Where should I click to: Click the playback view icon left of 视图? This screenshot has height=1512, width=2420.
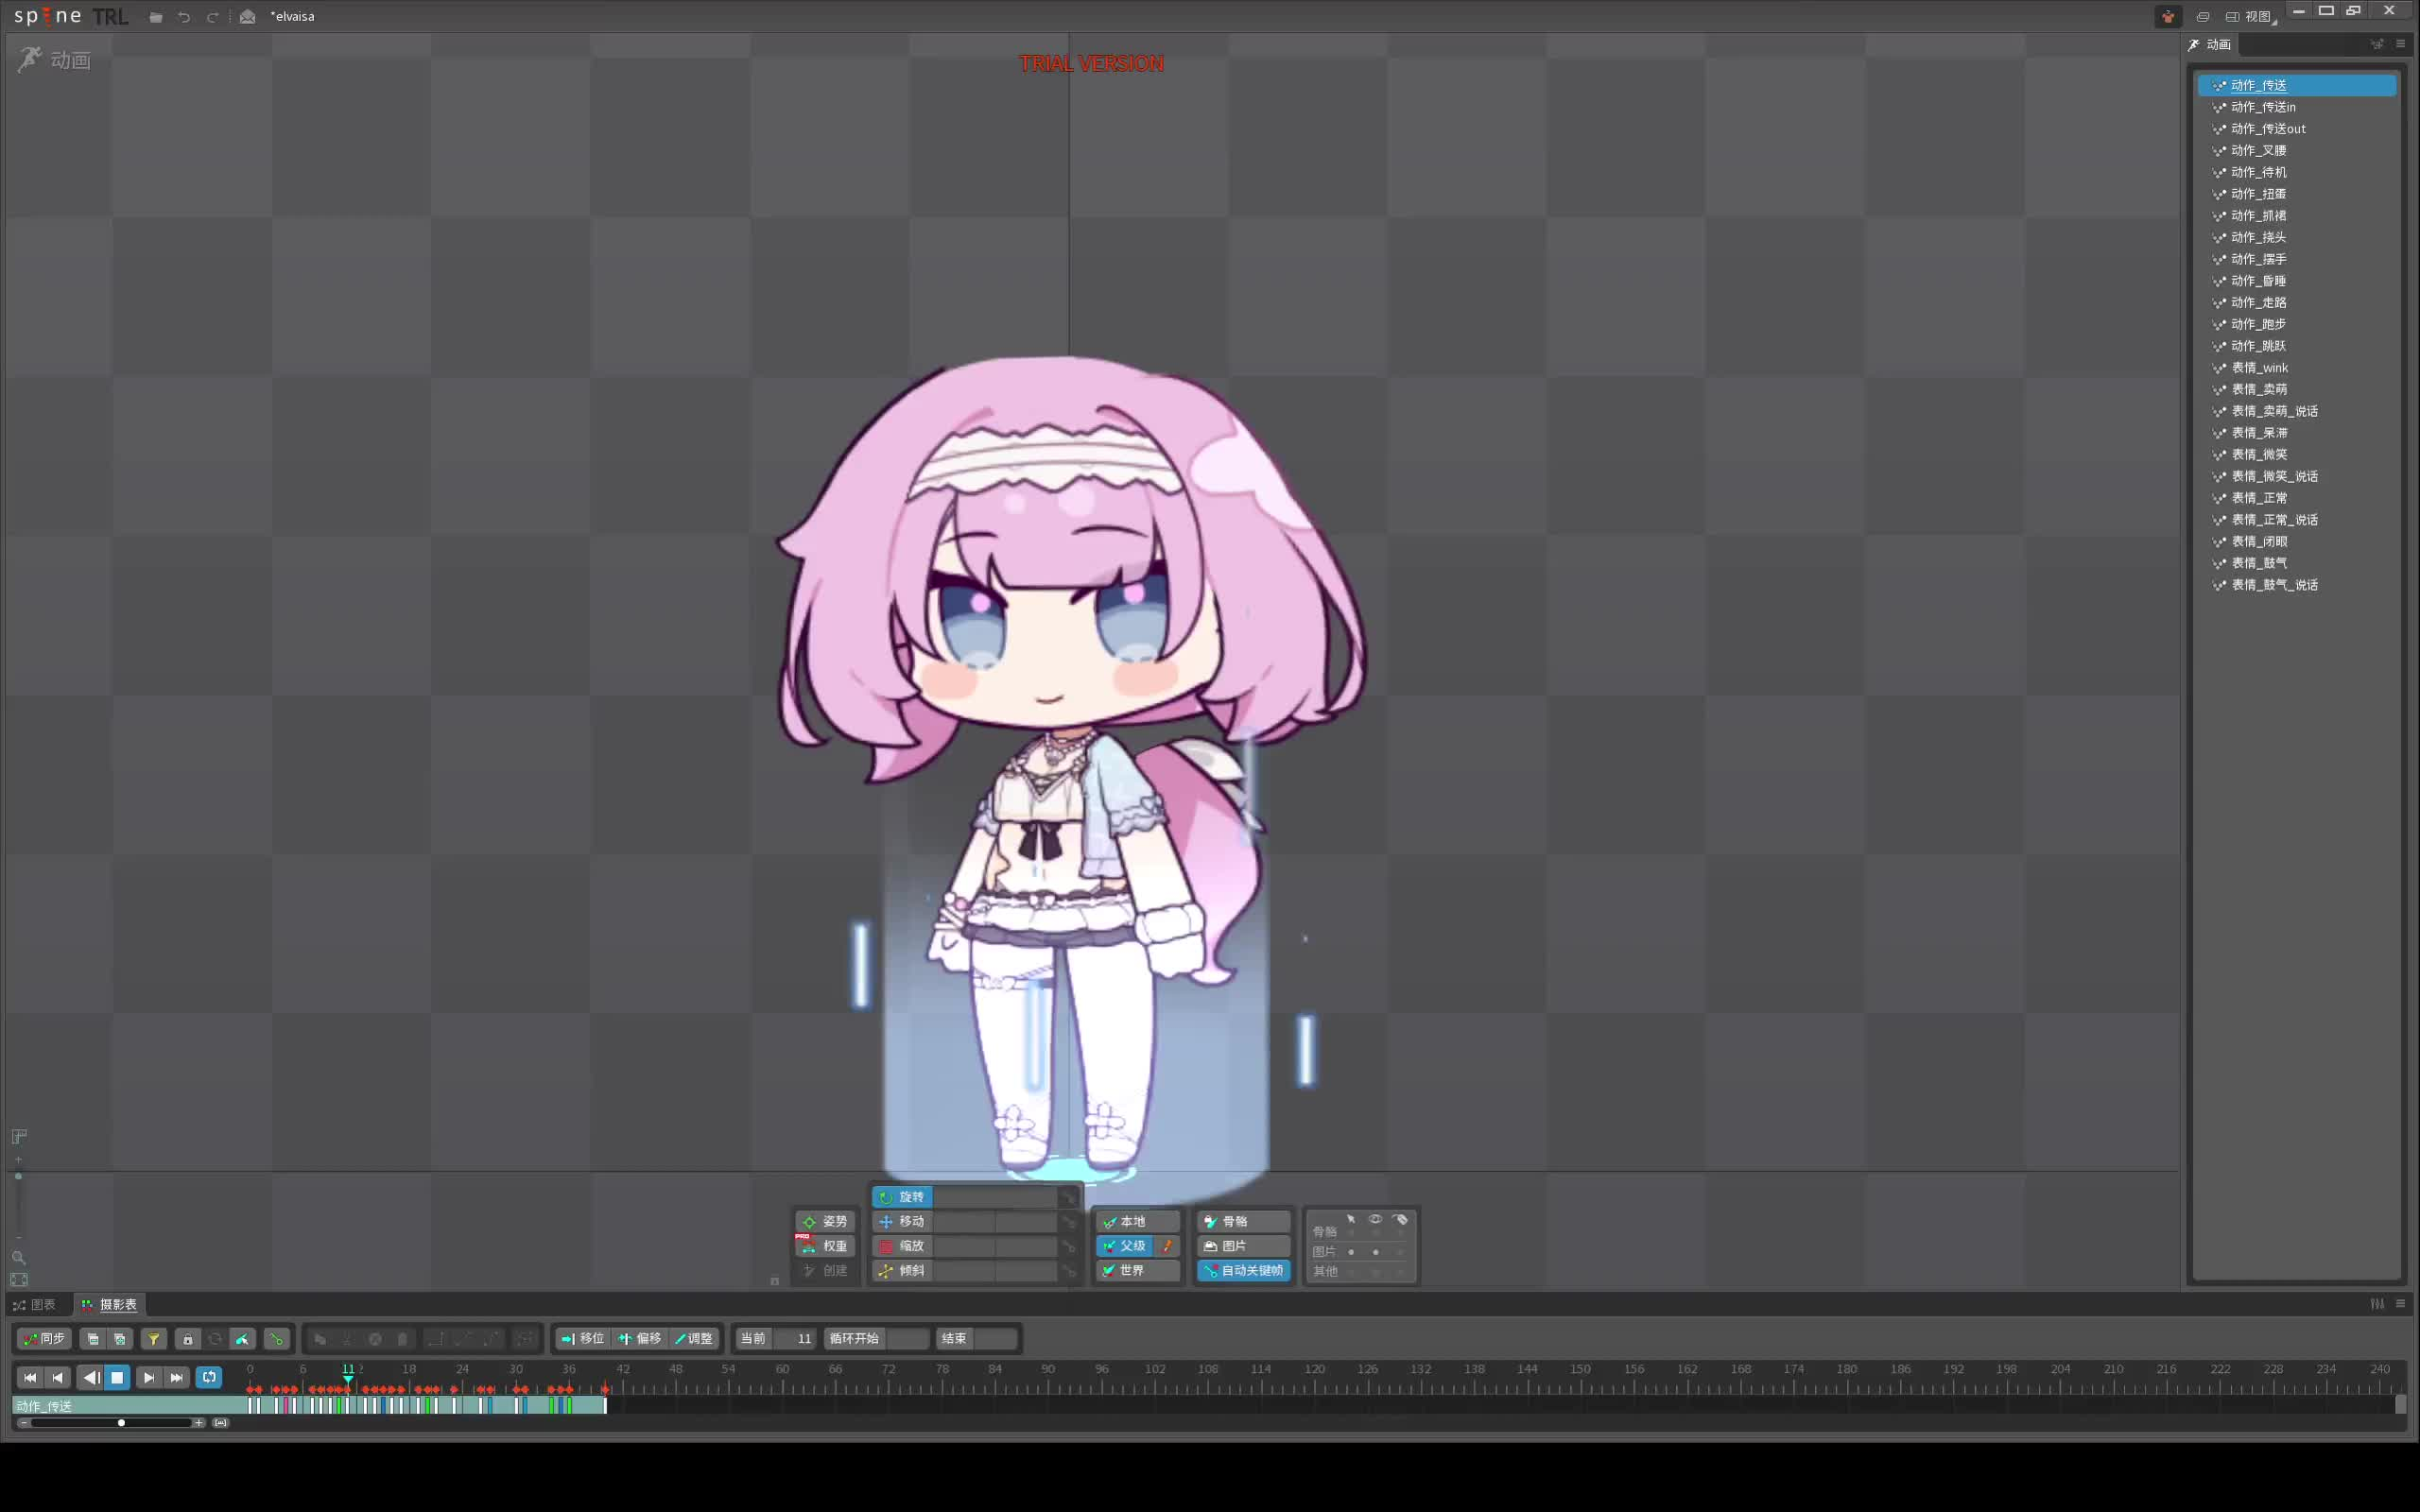[2203, 17]
